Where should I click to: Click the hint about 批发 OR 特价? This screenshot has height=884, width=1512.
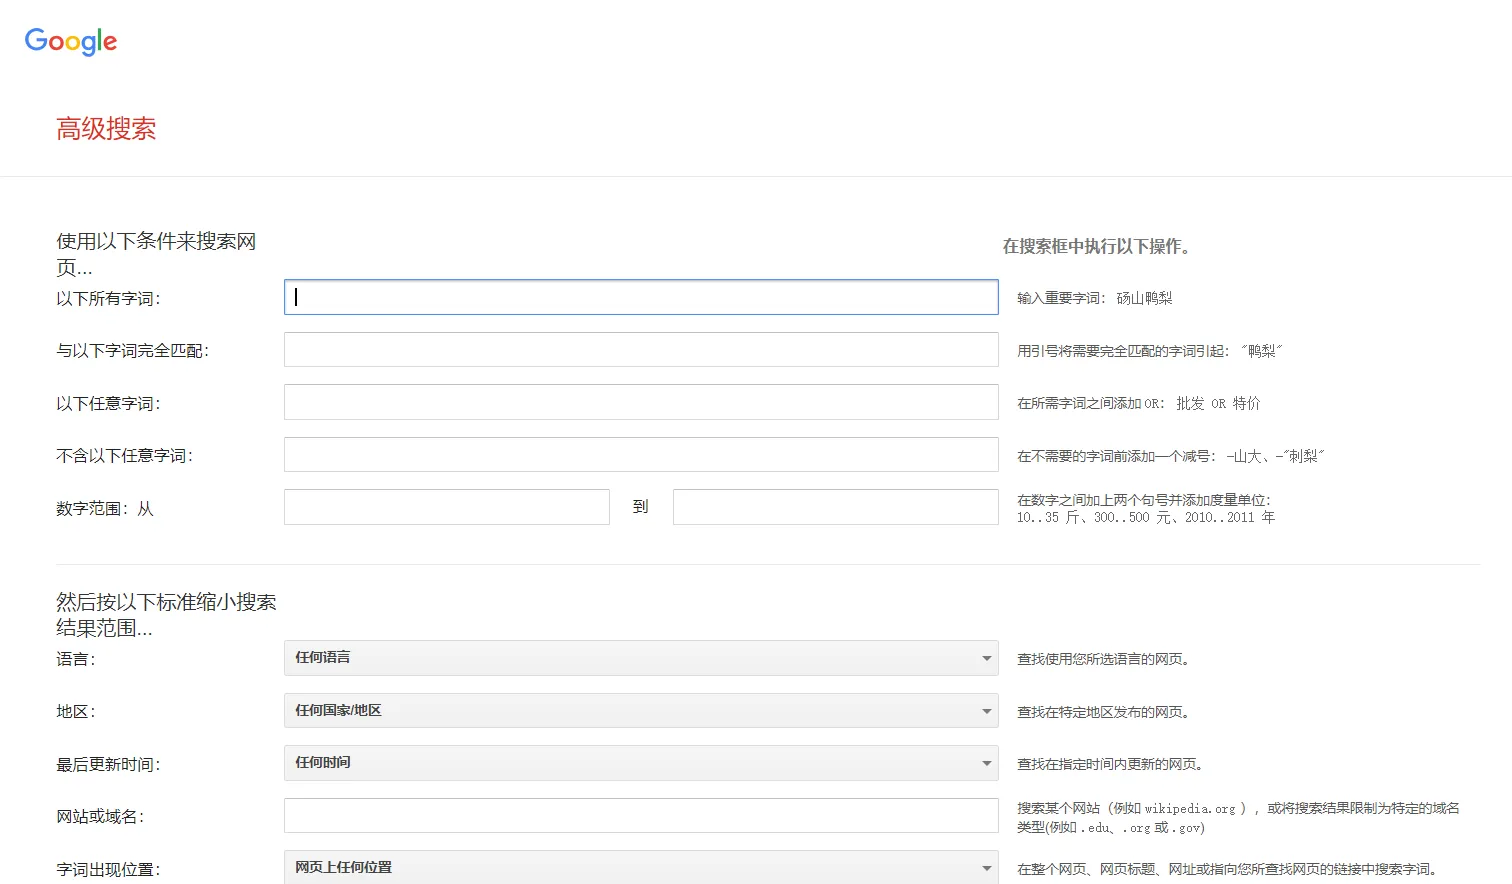click(1139, 403)
